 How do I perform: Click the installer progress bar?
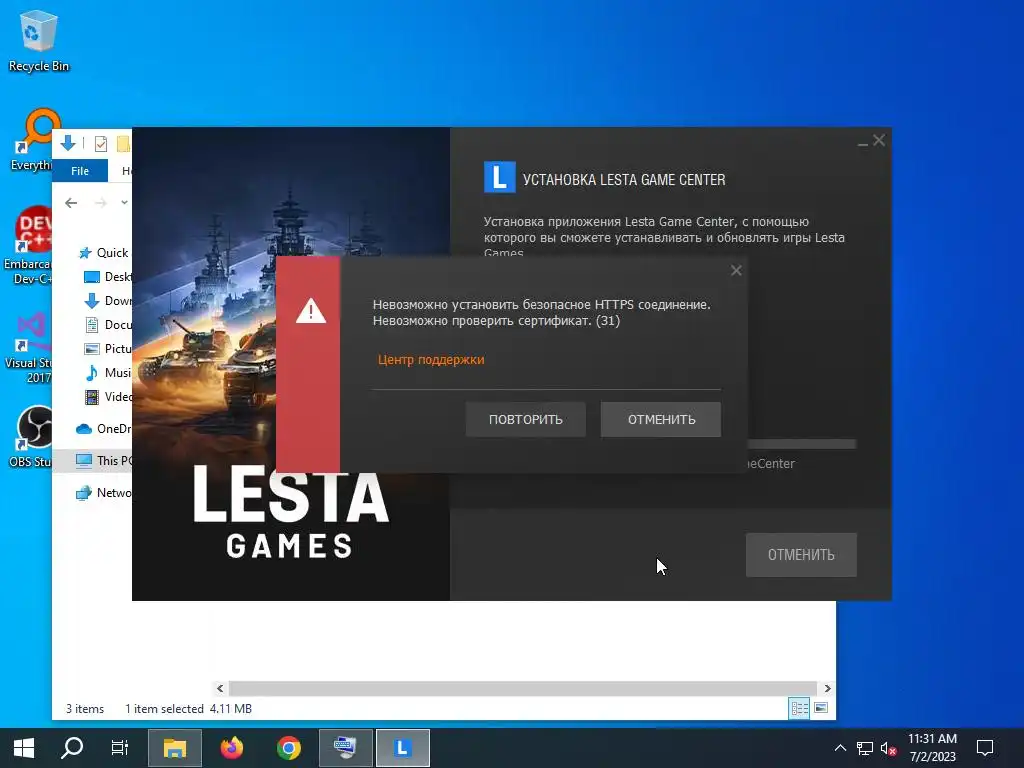(802, 444)
